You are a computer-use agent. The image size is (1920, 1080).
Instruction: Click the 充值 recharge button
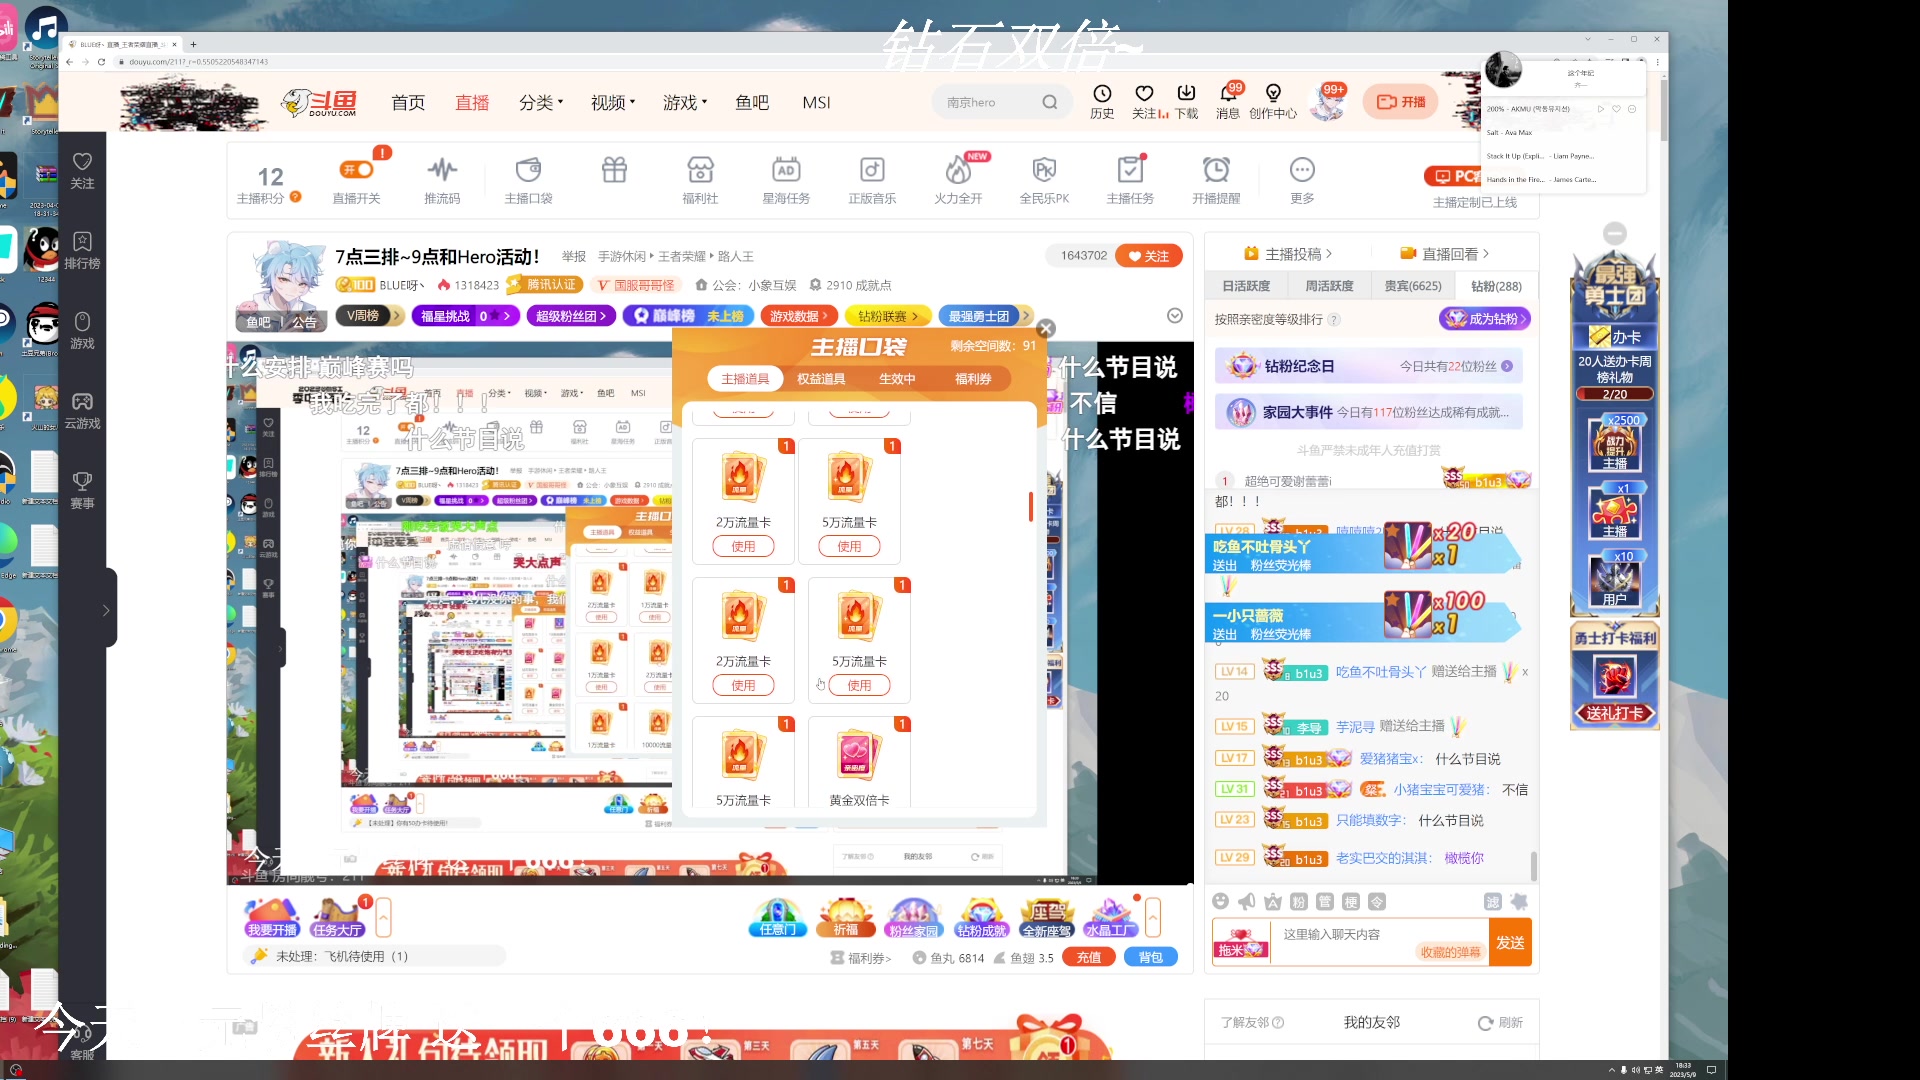click(x=1089, y=957)
